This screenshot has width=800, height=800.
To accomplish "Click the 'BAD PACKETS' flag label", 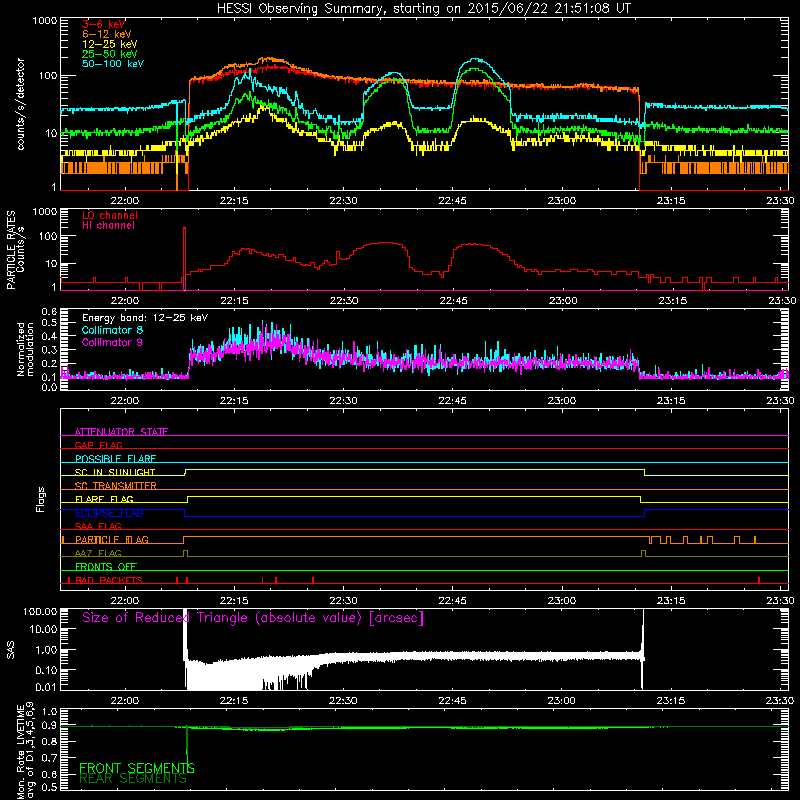I will click(109, 581).
